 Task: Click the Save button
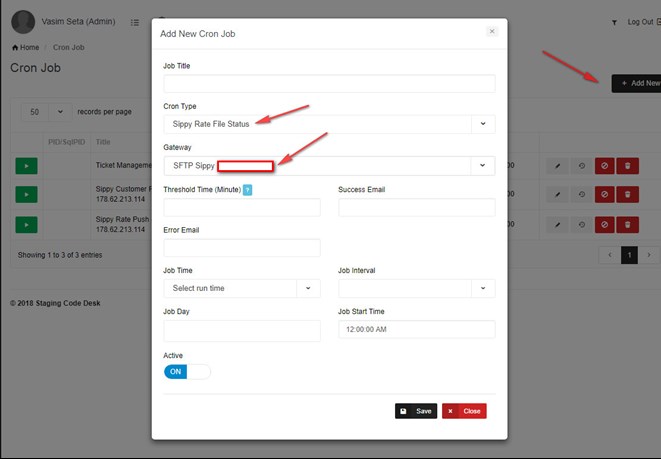click(x=416, y=411)
